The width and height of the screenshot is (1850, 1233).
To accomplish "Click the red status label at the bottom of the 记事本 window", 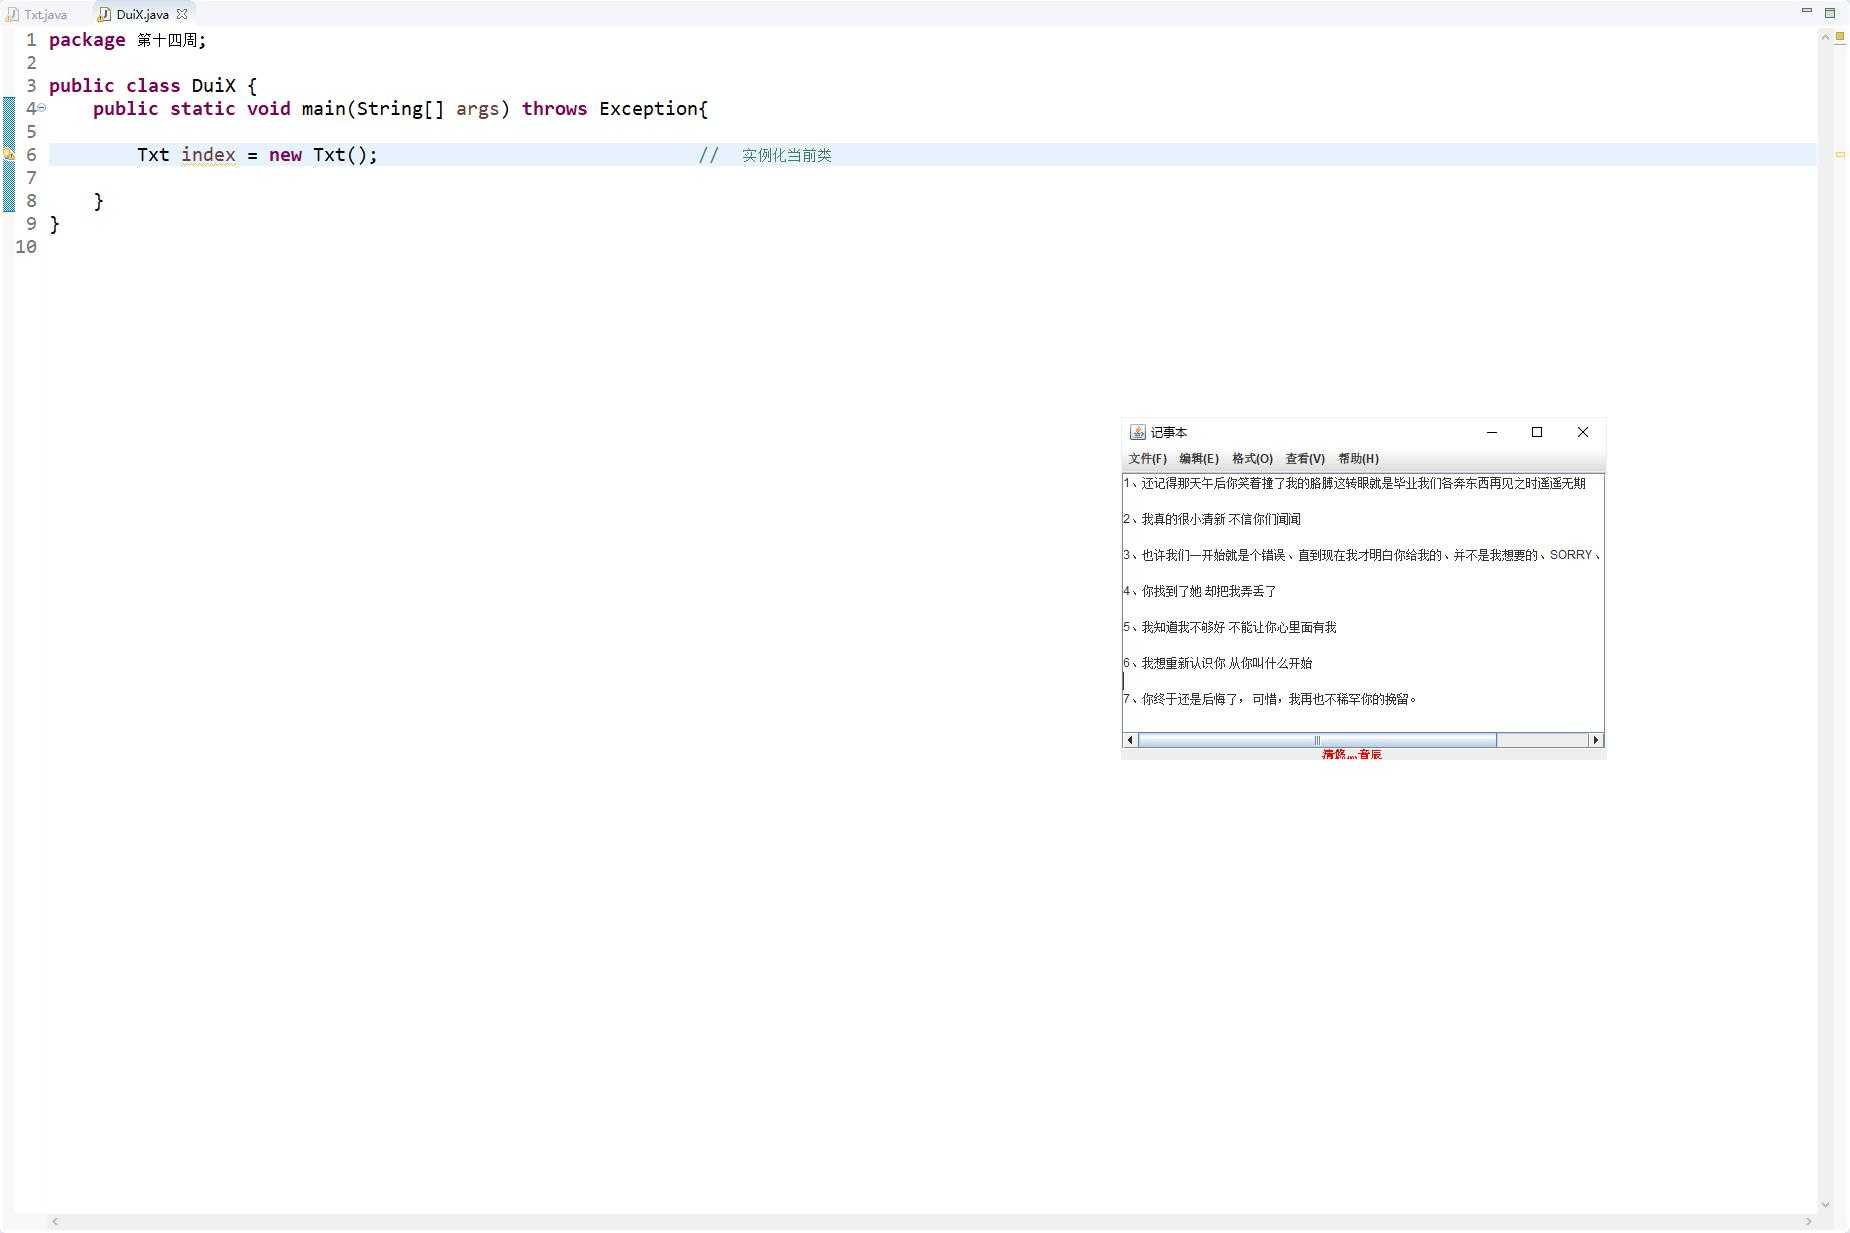I will 1351,754.
